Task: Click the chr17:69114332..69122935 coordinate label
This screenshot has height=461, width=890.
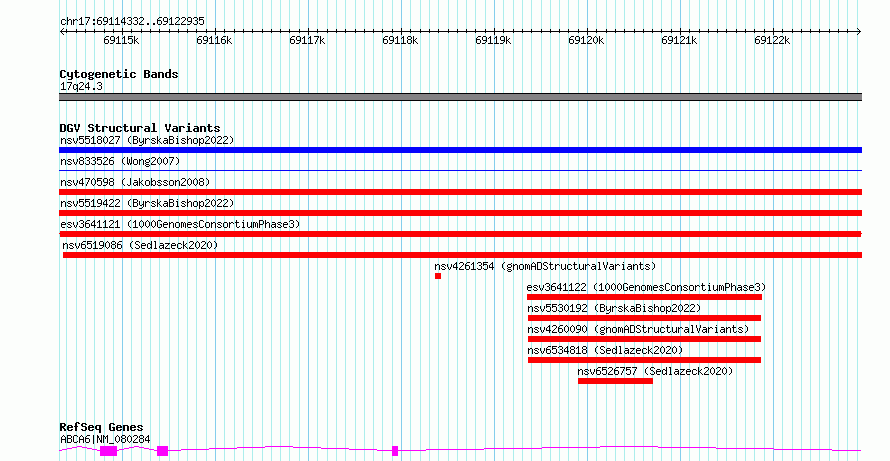Action: [x=133, y=22]
